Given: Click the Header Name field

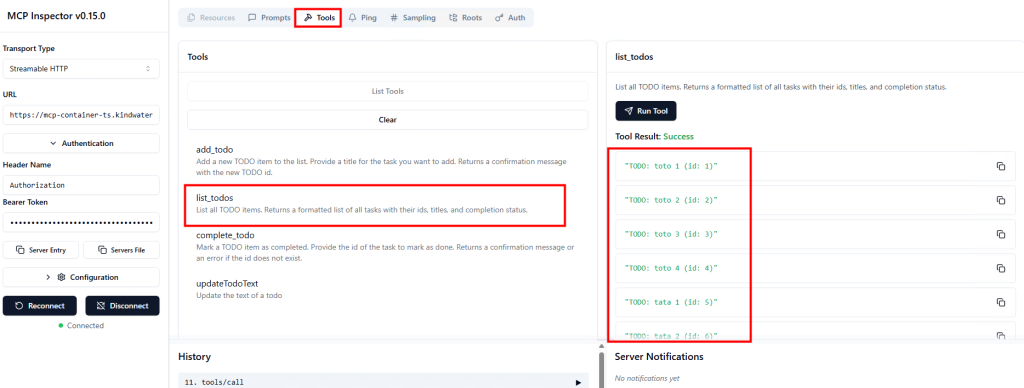Looking at the screenshot, I should [x=81, y=185].
